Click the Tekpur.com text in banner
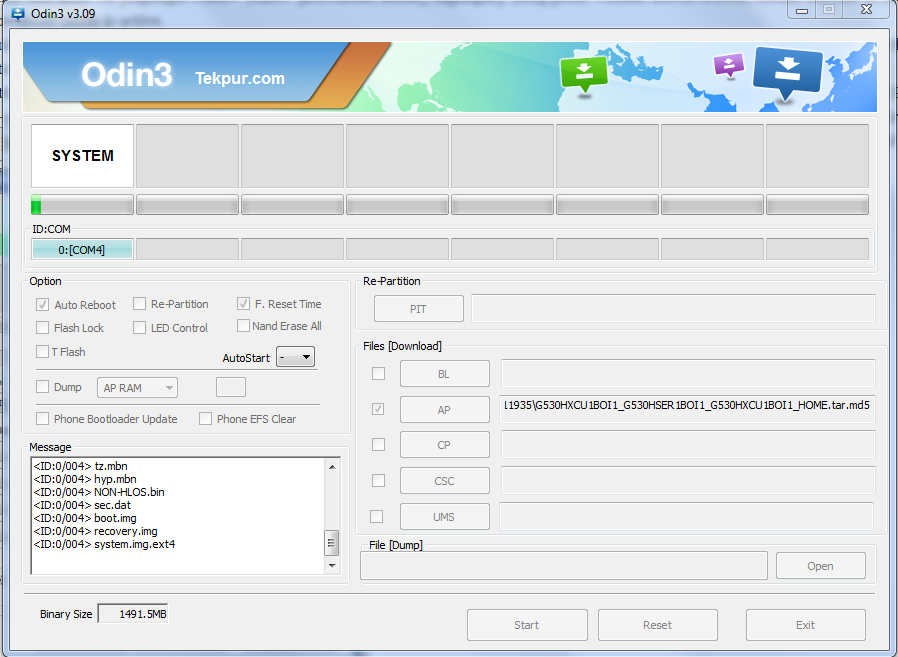This screenshot has height=657, width=898. pos(240,78)
